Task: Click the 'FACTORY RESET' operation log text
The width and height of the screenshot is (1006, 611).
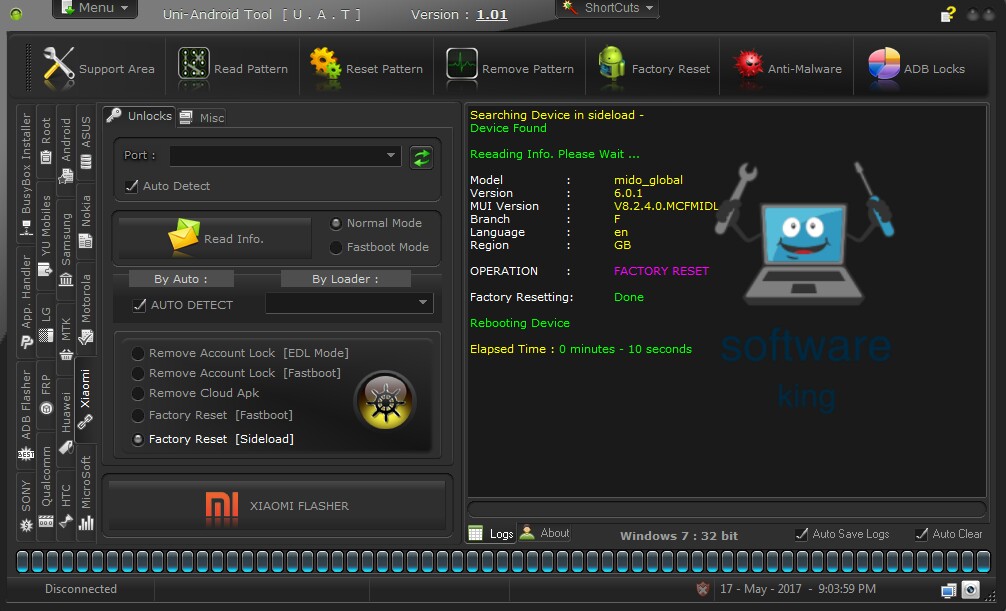Action: pyautogui.click(x=661, y=271)
